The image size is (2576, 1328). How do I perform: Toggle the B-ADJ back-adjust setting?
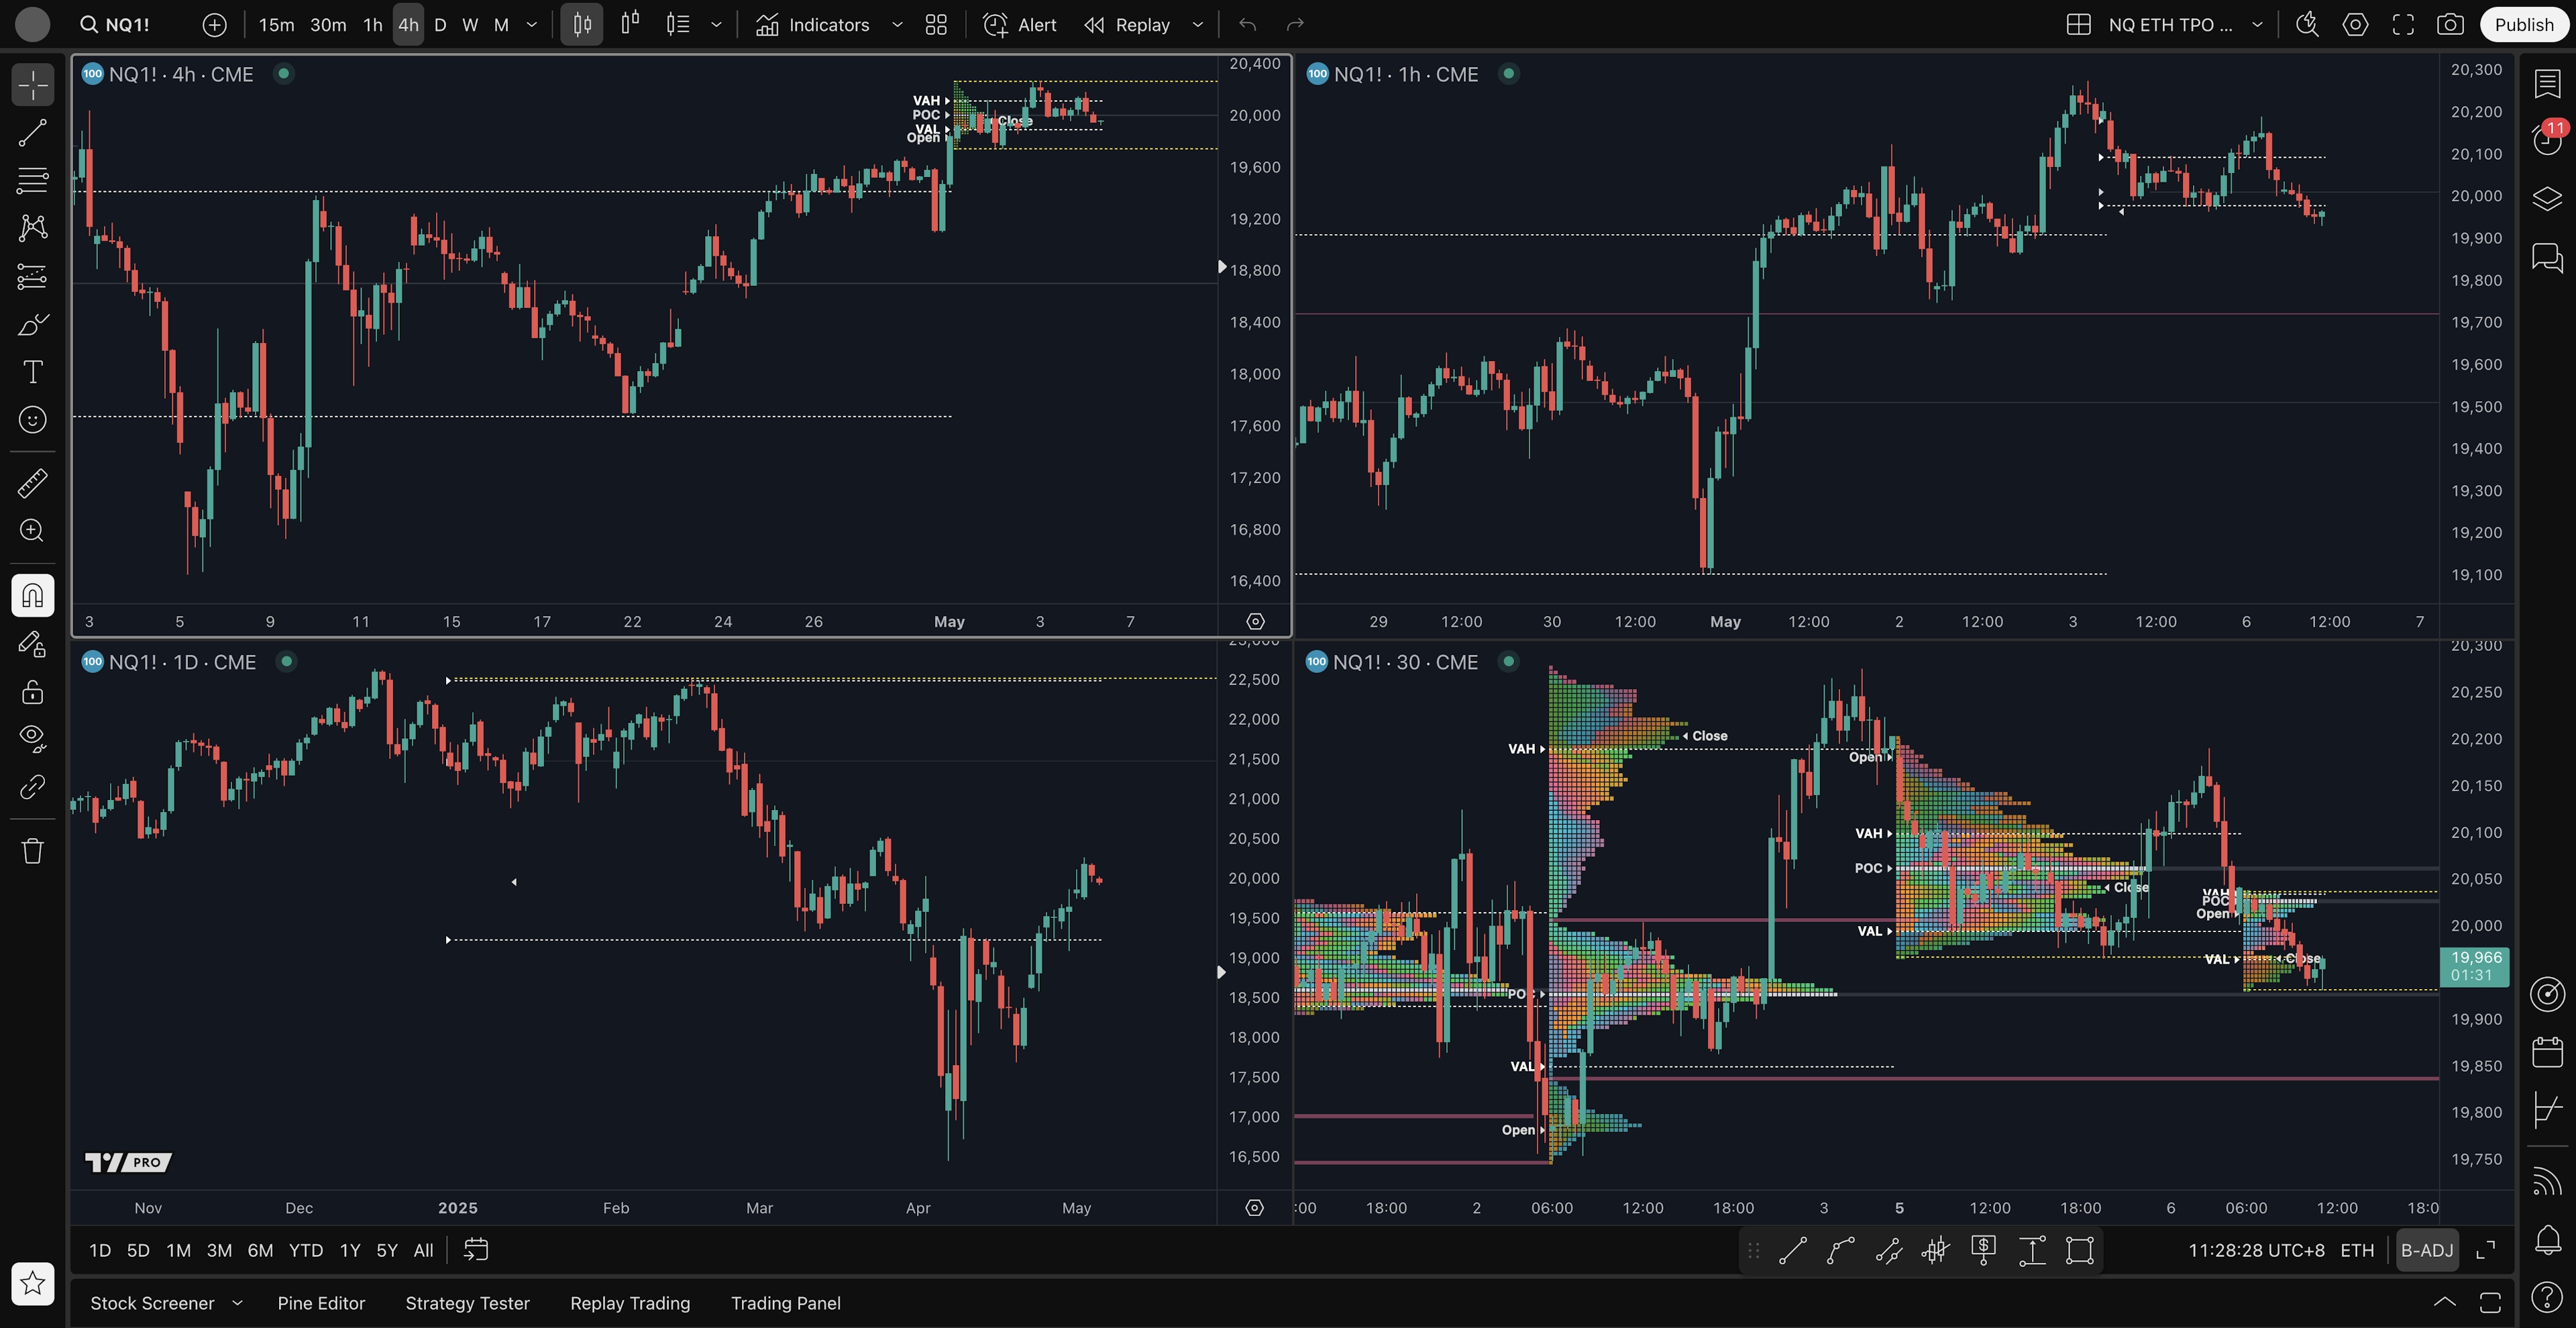click(2427, 1250)
